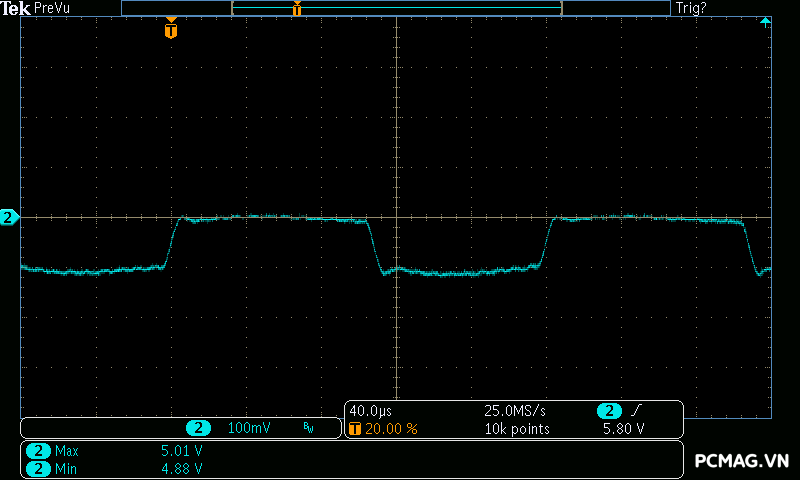Click the 25.0MS/s sample rate readout

[x=515, y=411]
